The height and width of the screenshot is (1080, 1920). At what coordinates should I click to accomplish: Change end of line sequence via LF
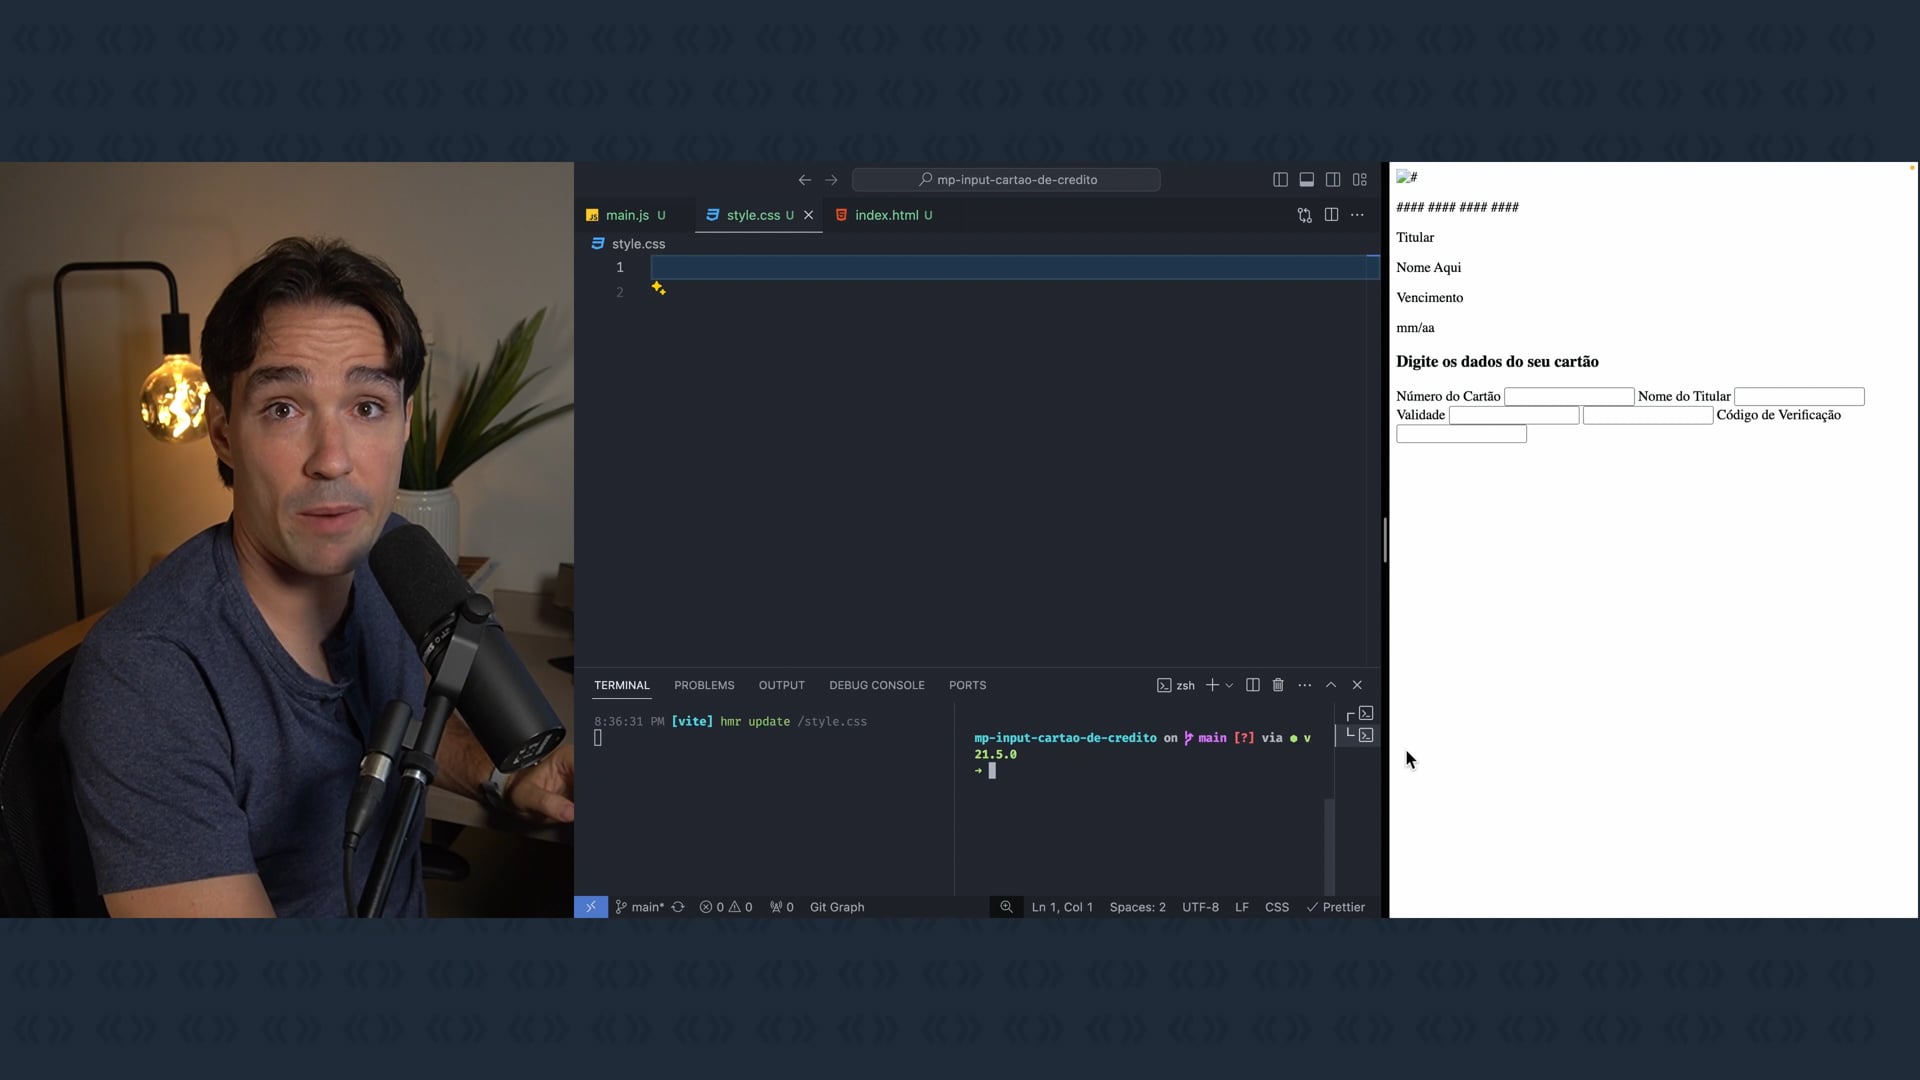coord(1242,907)
